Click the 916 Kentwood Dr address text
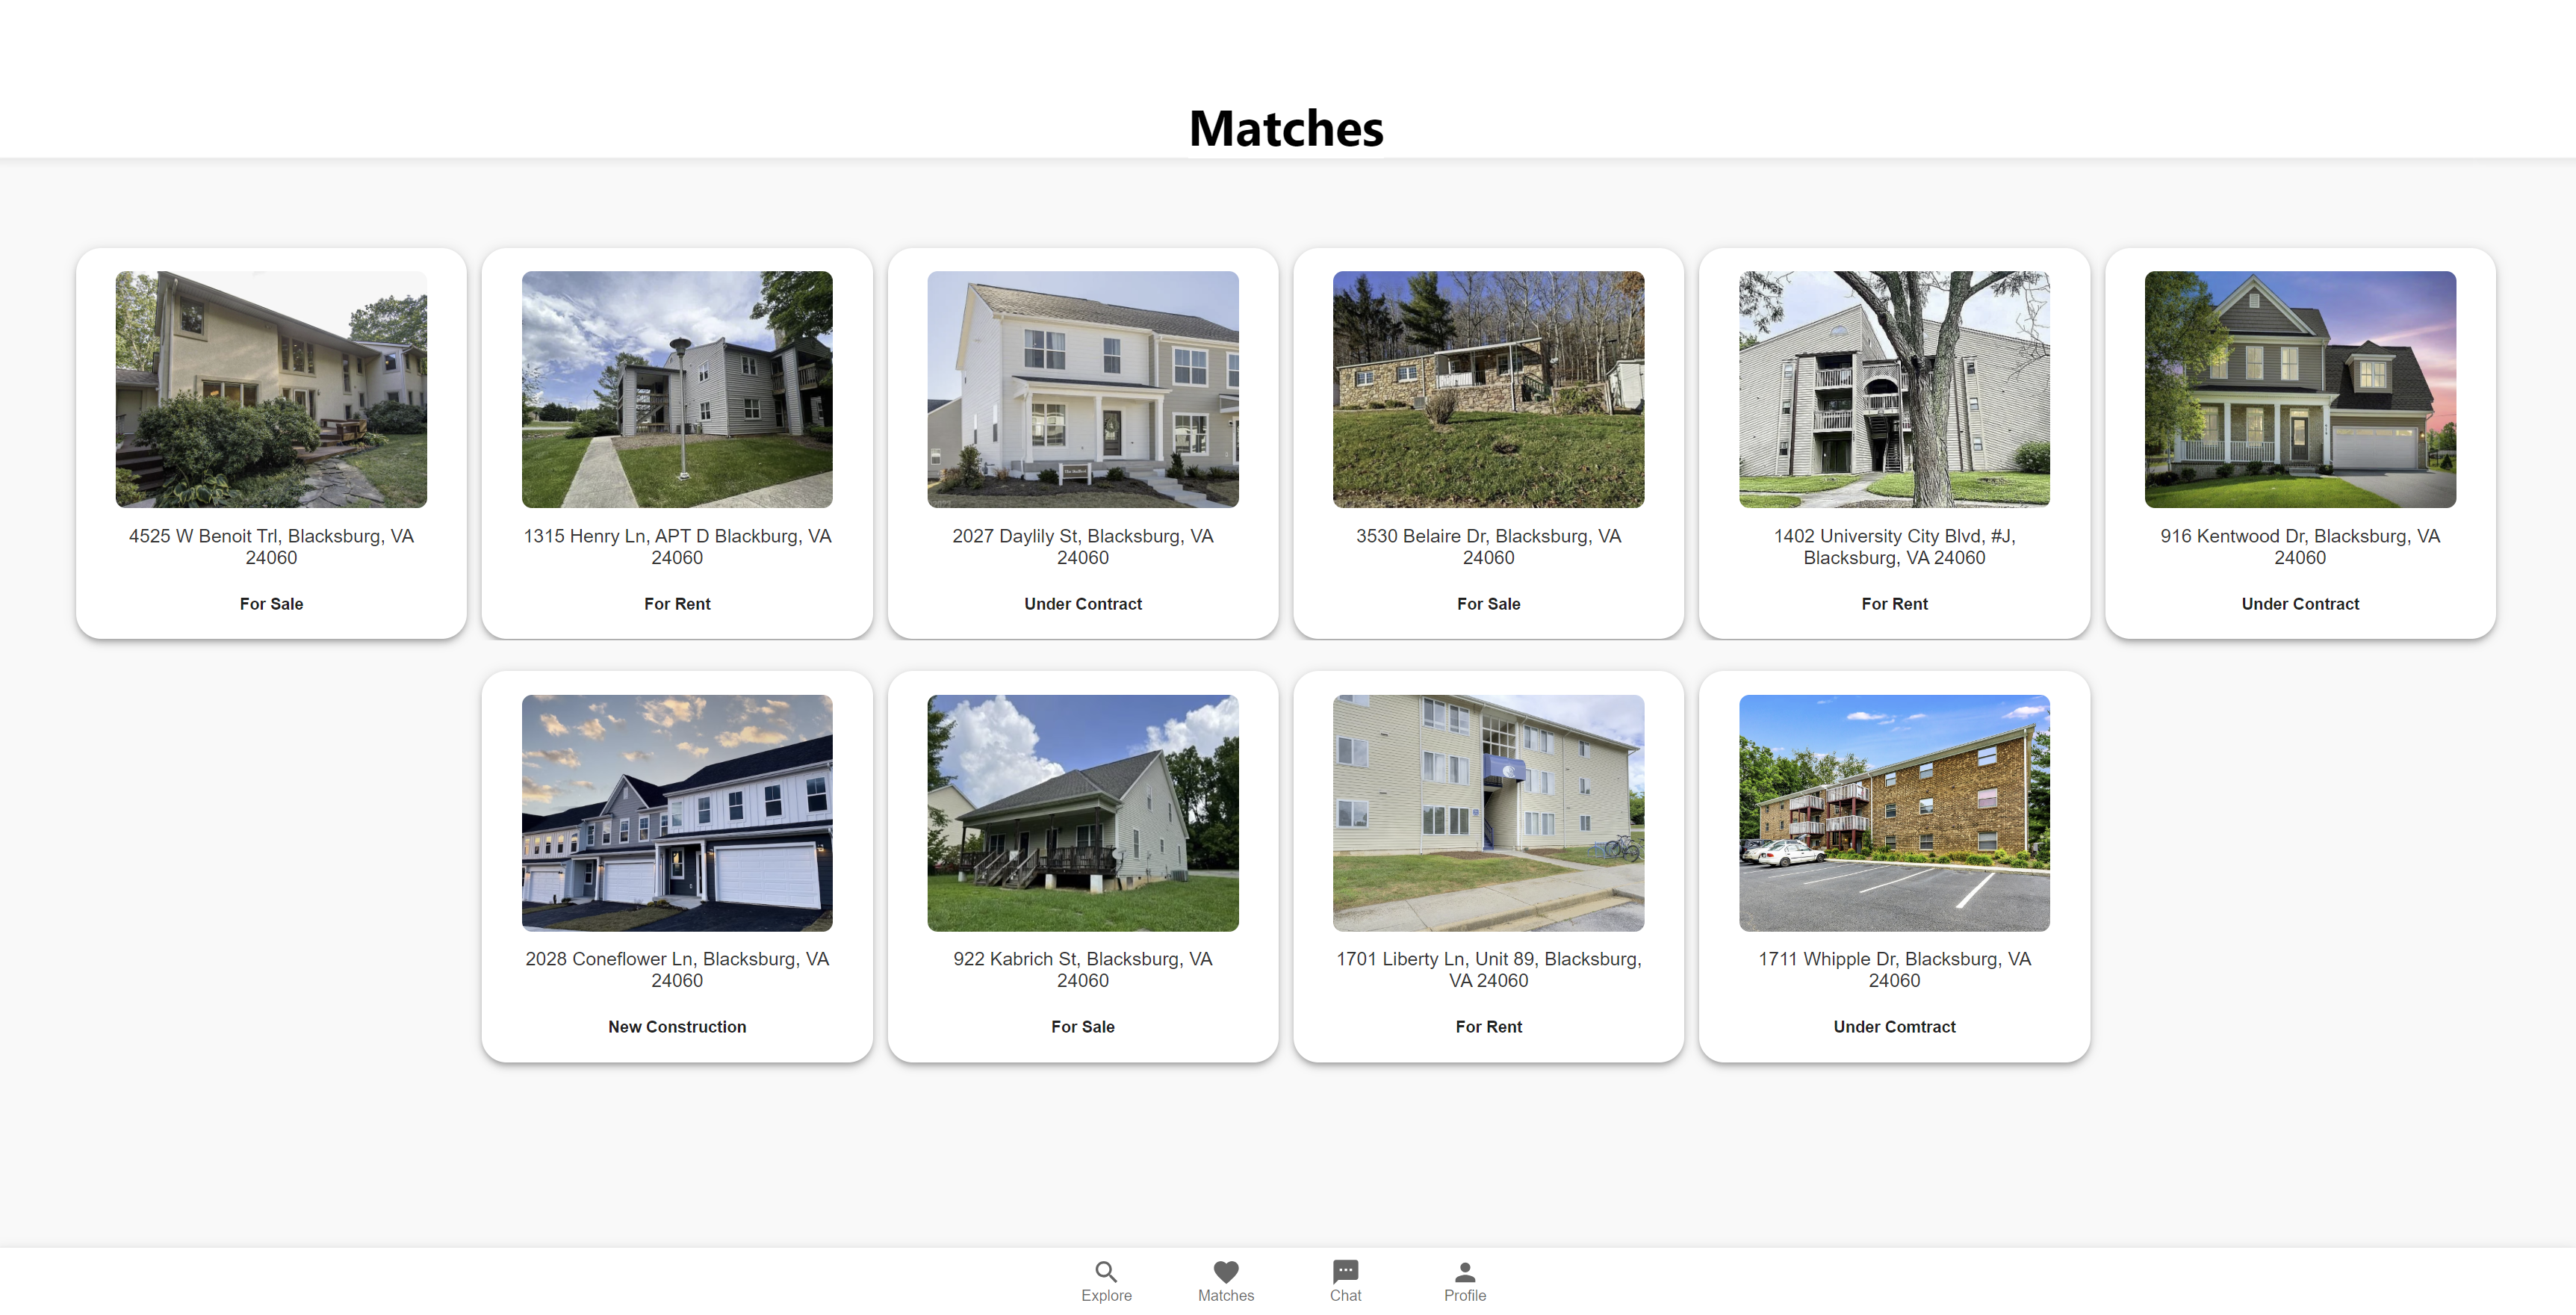Screen dimensions: 2576x1315 [x=2299, y=546]
